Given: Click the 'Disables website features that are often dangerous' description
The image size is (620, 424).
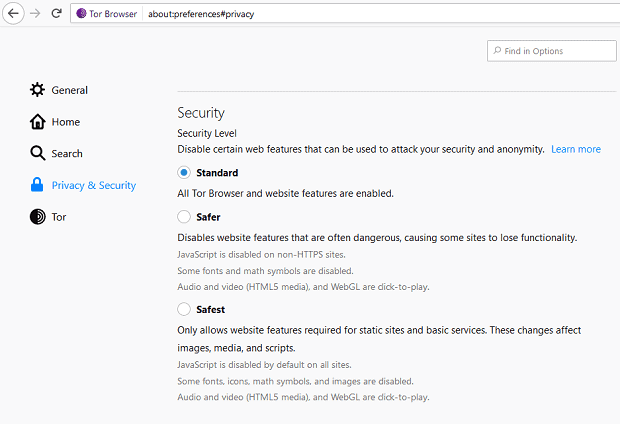Looking at the screenshot, I should 377,238.
